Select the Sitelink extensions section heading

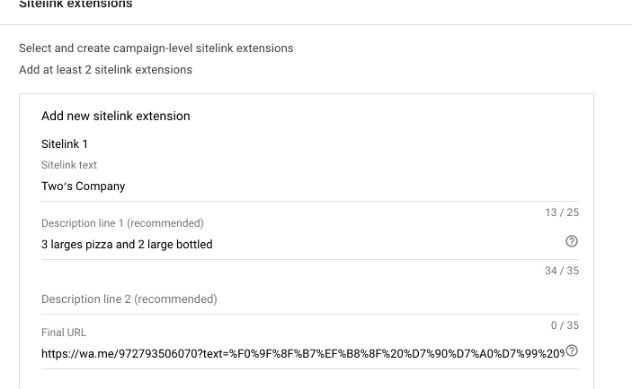click(x=76, y=4)
